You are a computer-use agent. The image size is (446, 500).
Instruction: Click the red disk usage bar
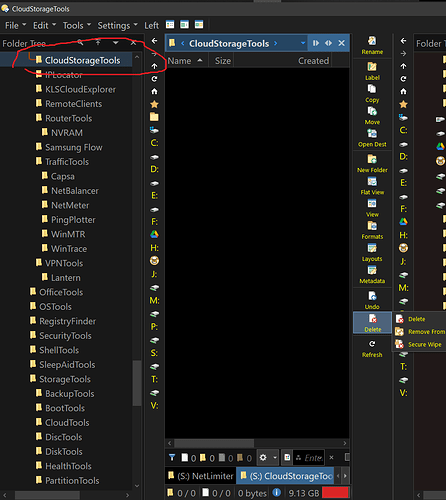click(335, 493)
